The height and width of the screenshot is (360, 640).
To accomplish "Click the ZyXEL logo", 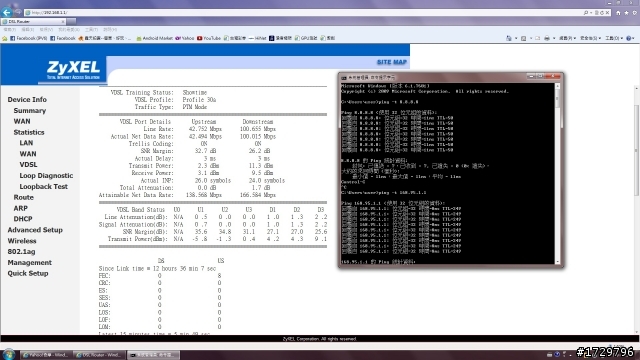I will click(x=73, y=69).
